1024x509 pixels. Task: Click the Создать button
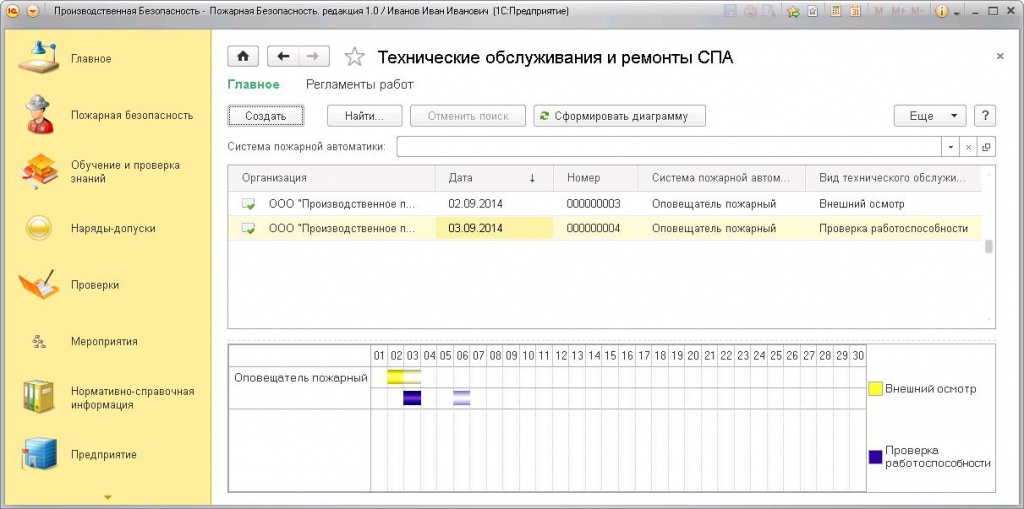click(265, 116)
